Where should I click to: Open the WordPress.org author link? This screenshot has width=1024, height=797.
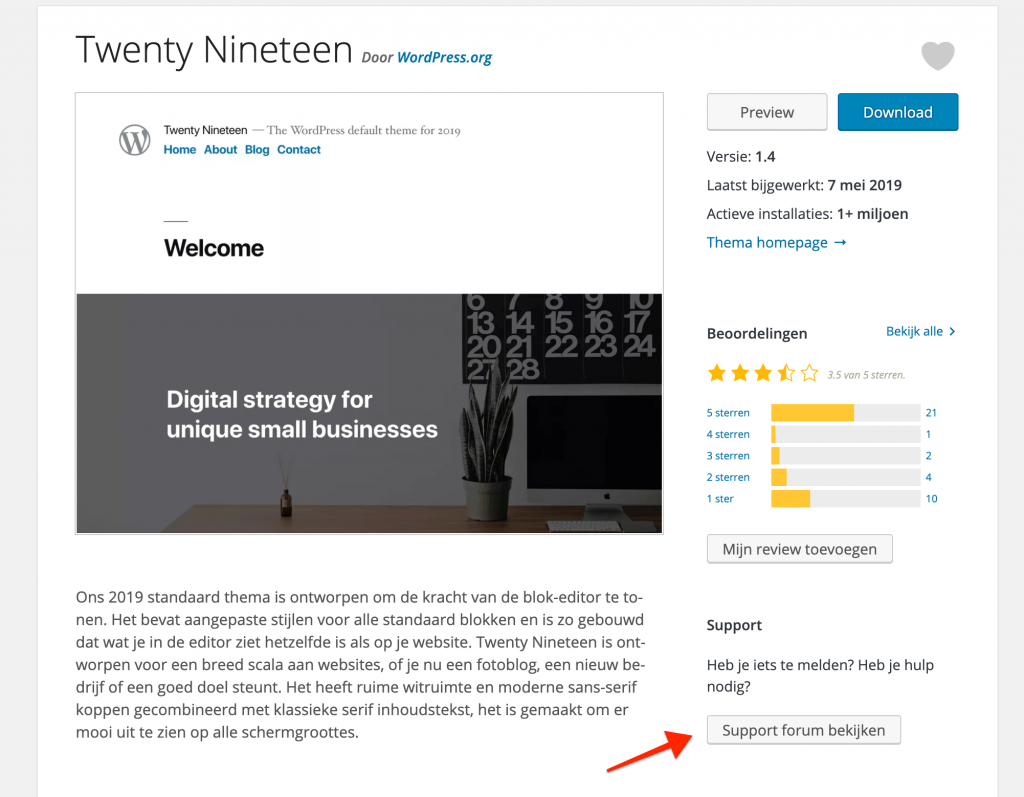coord(444,57)
